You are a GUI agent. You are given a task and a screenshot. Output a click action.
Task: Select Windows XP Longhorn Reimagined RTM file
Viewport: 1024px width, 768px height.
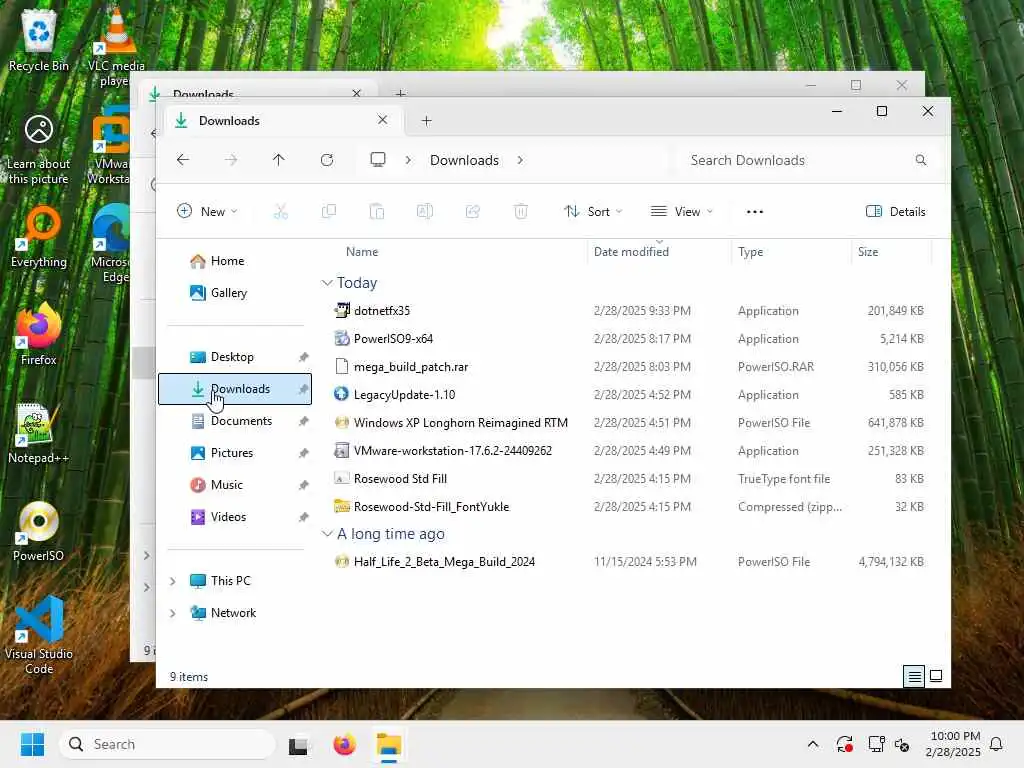[460, 423]
